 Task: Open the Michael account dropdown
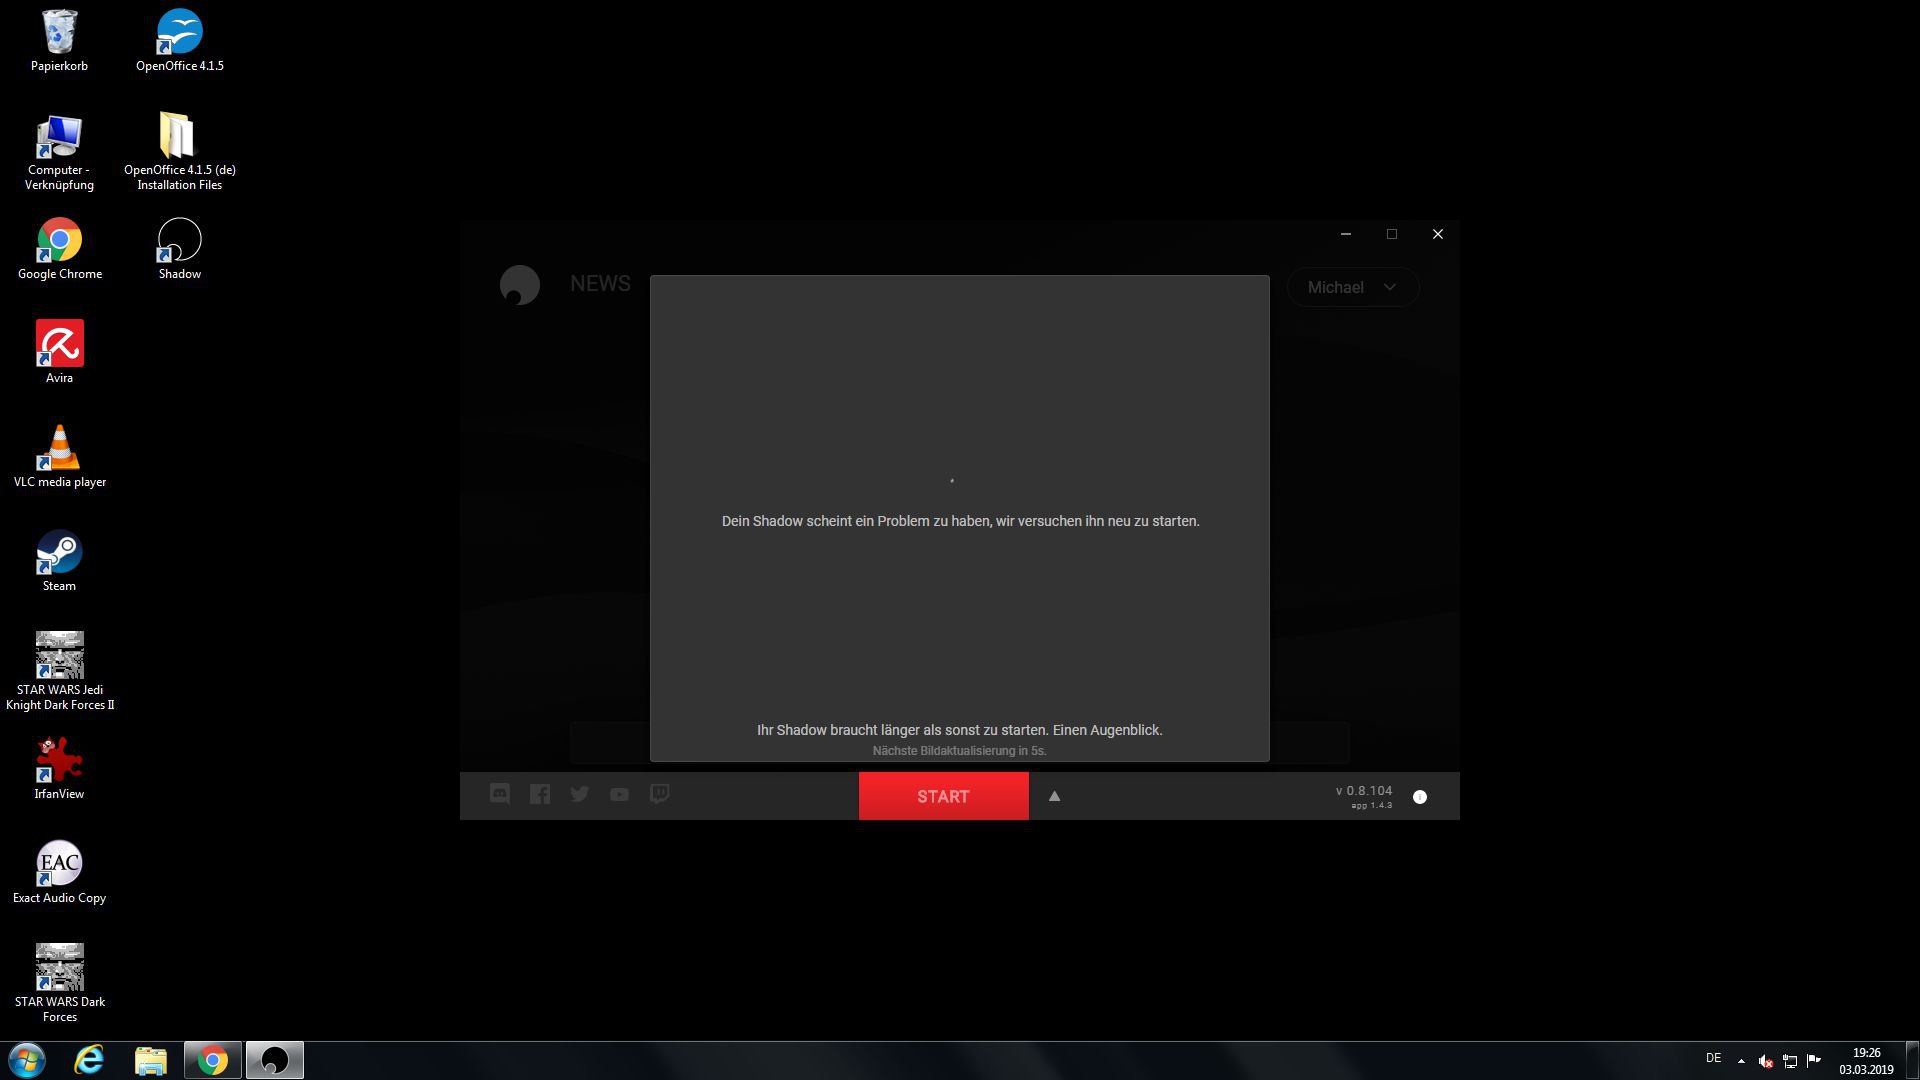pos(1352,287)
